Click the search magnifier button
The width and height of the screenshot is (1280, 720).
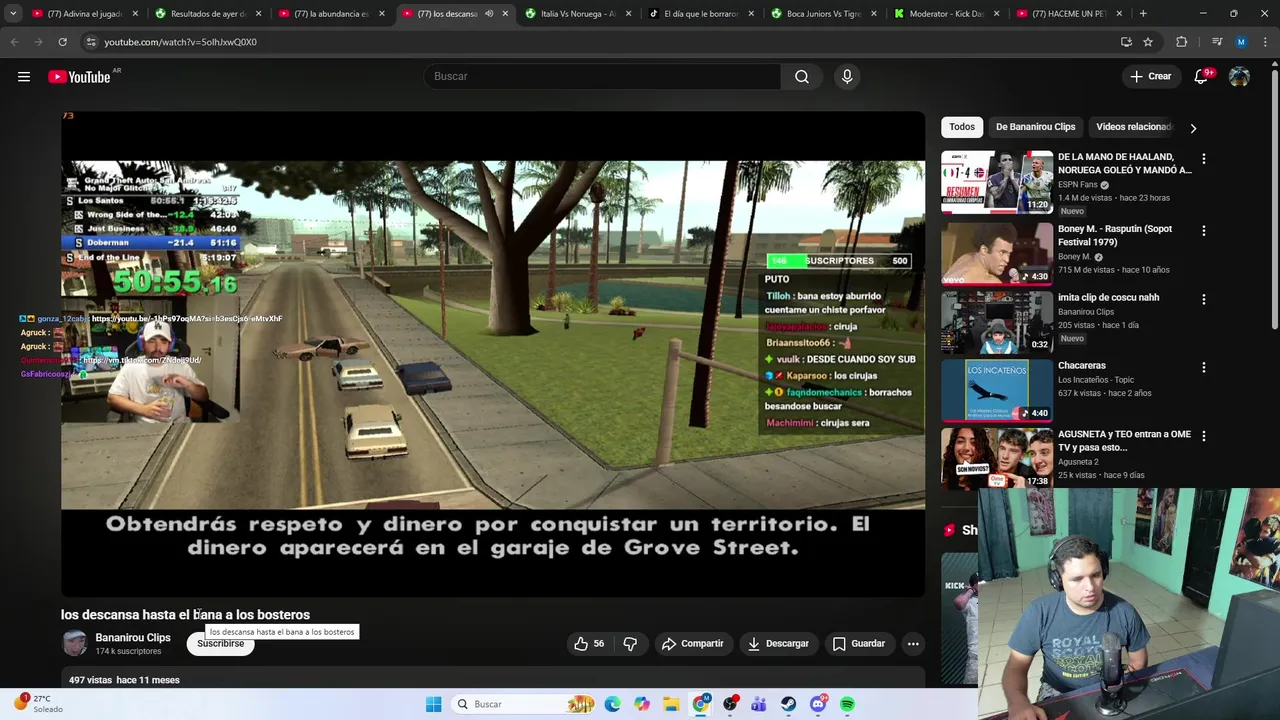[x=802, y=77]
